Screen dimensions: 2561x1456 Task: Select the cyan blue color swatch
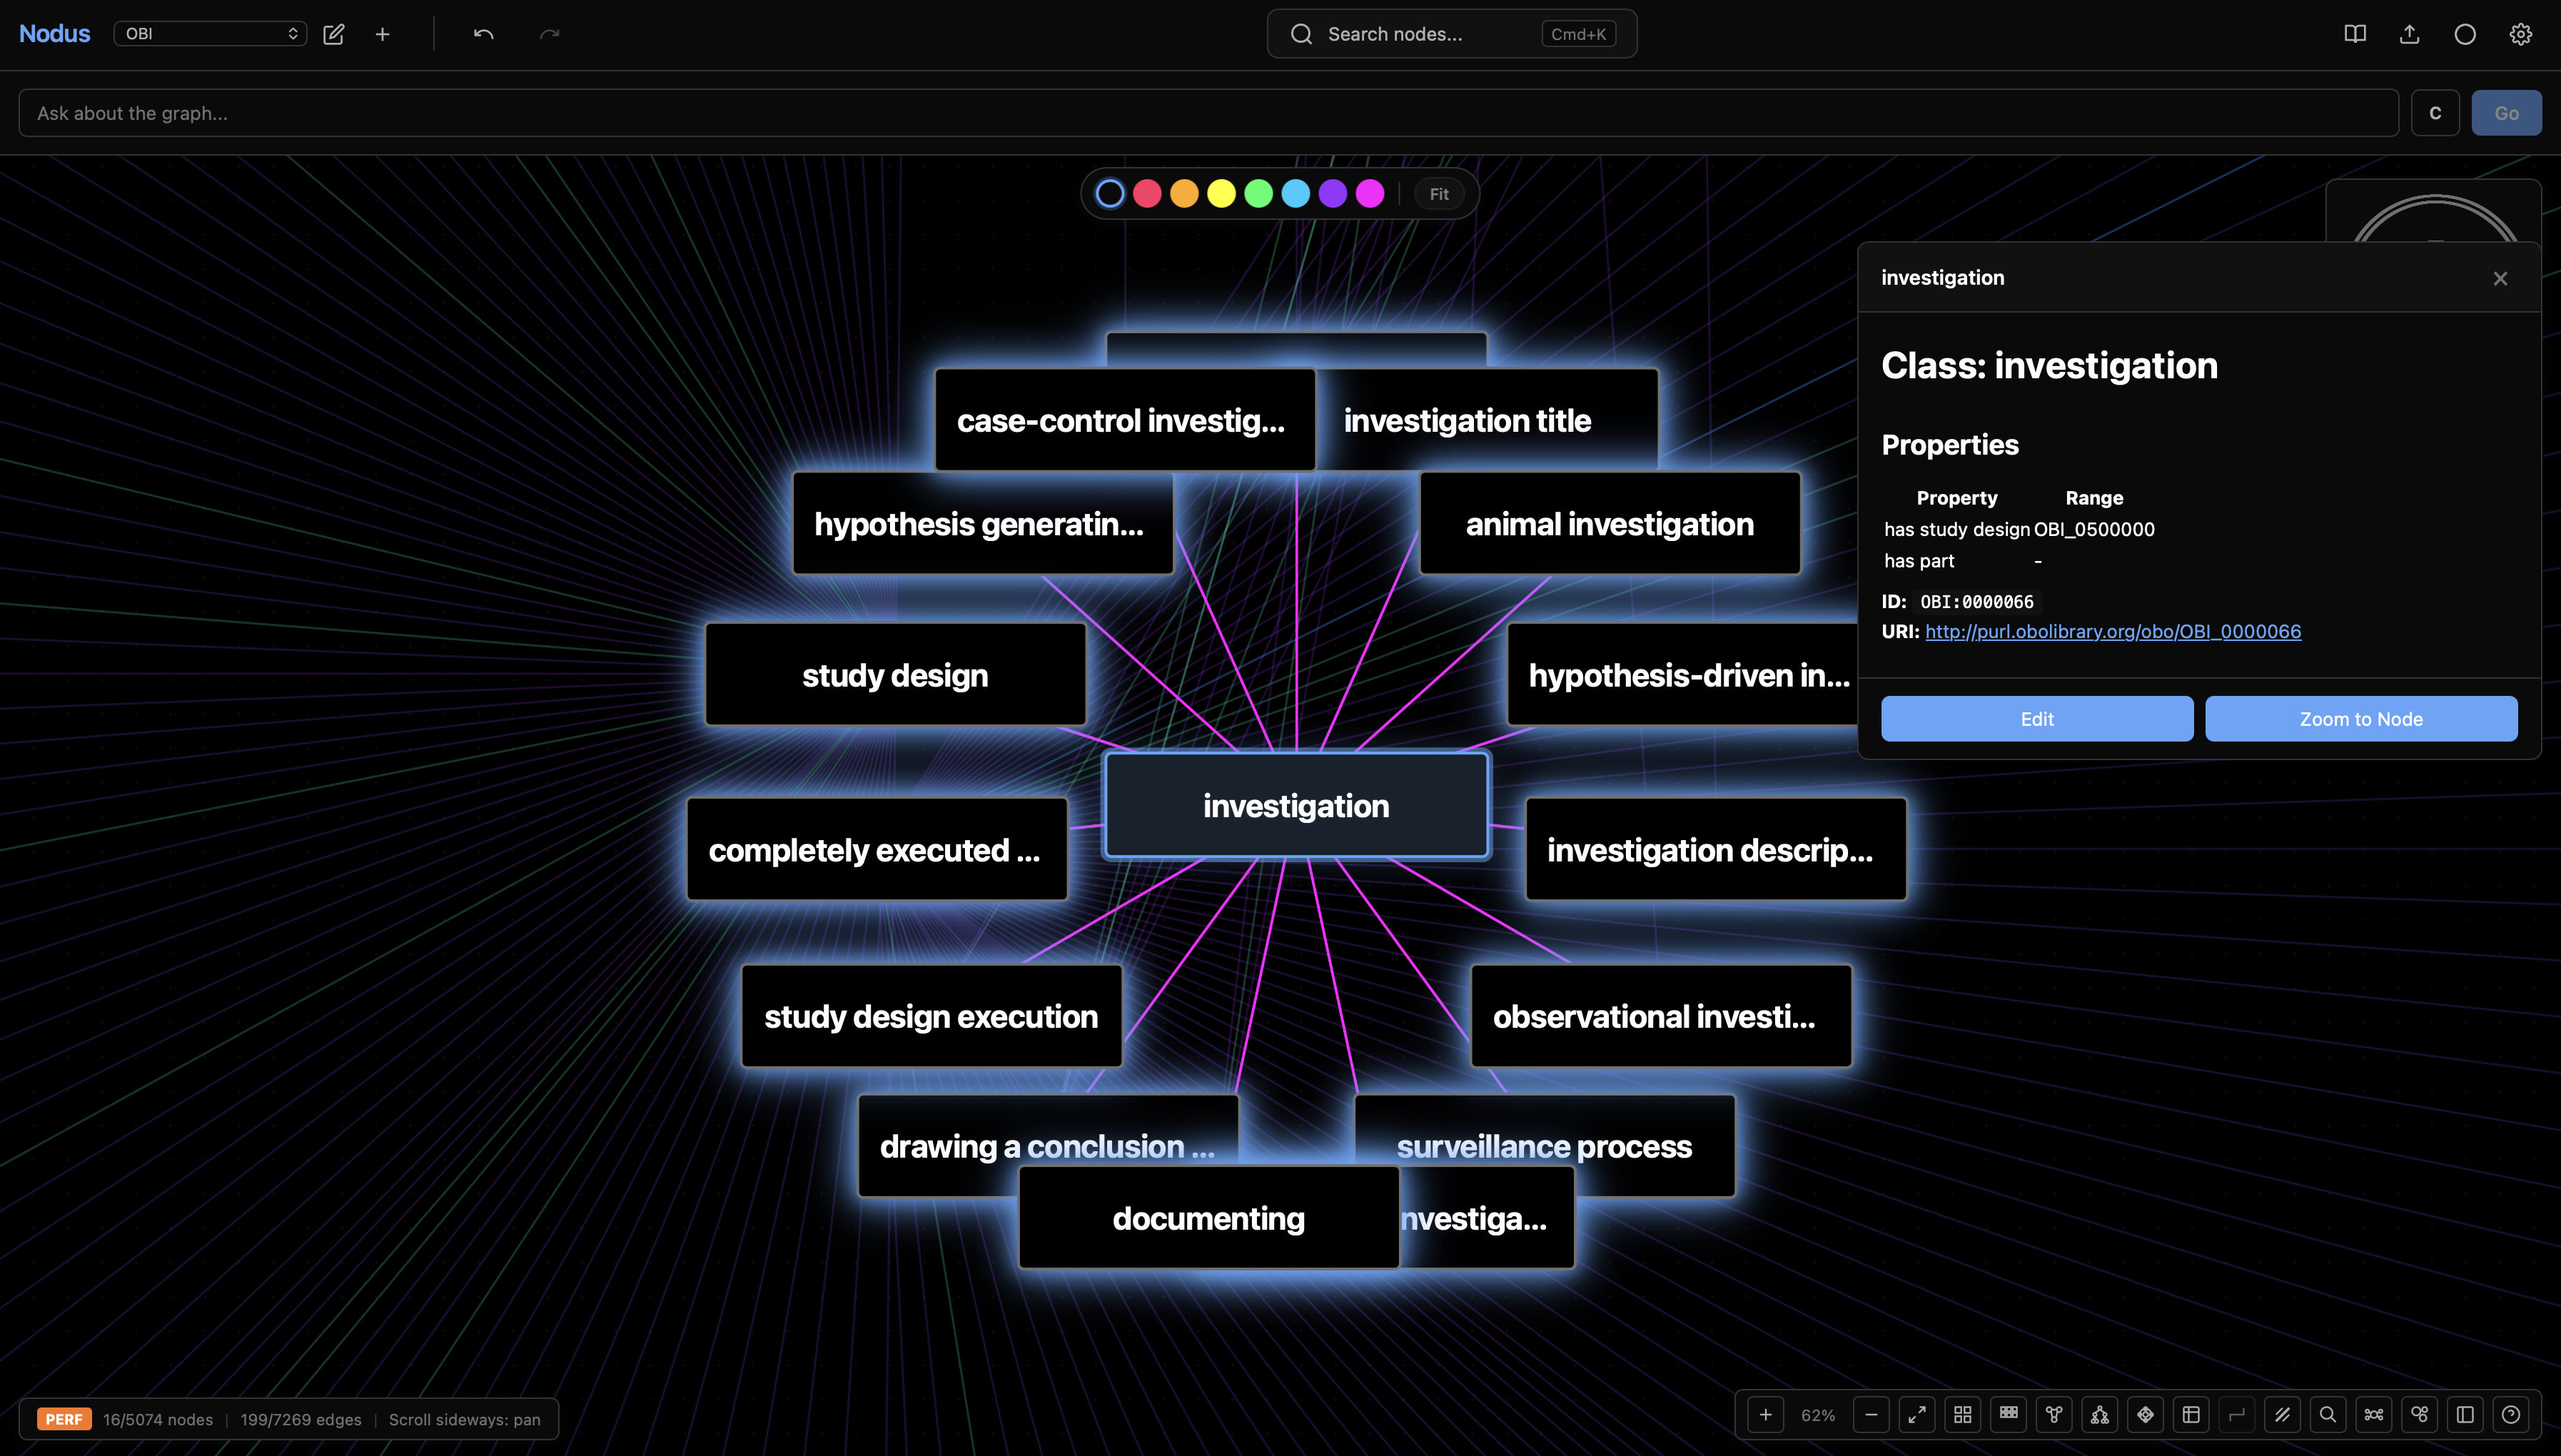[x=1295, y=194]
